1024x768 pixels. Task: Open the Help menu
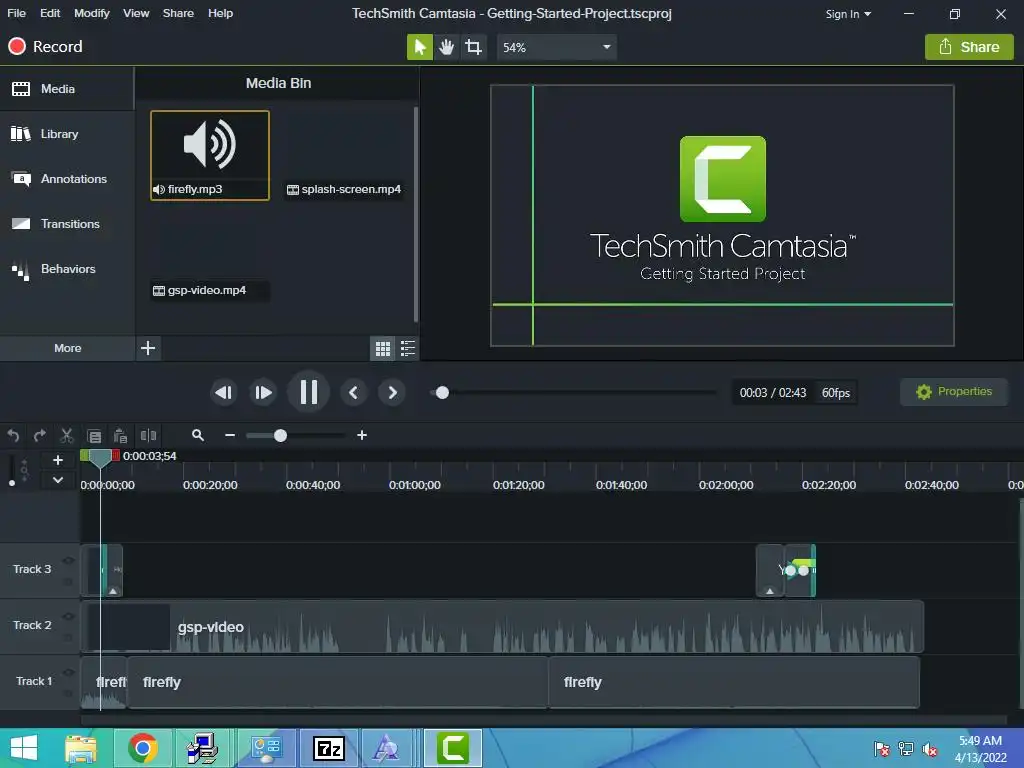coord(220,13)
